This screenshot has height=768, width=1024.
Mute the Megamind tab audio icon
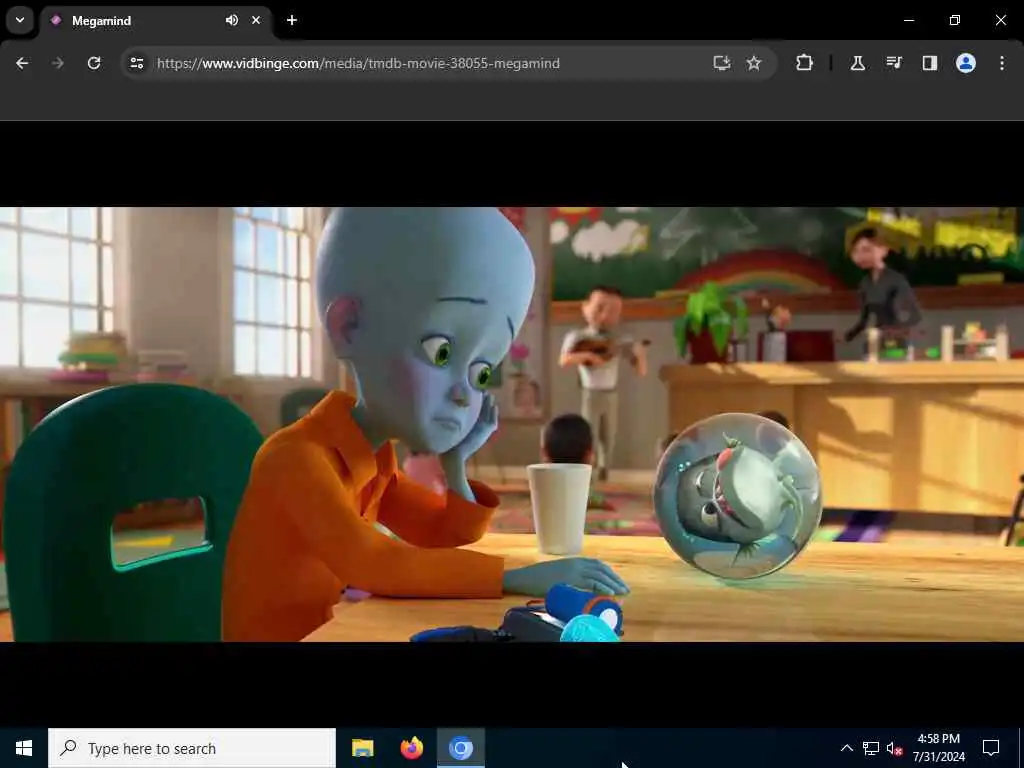232,20
